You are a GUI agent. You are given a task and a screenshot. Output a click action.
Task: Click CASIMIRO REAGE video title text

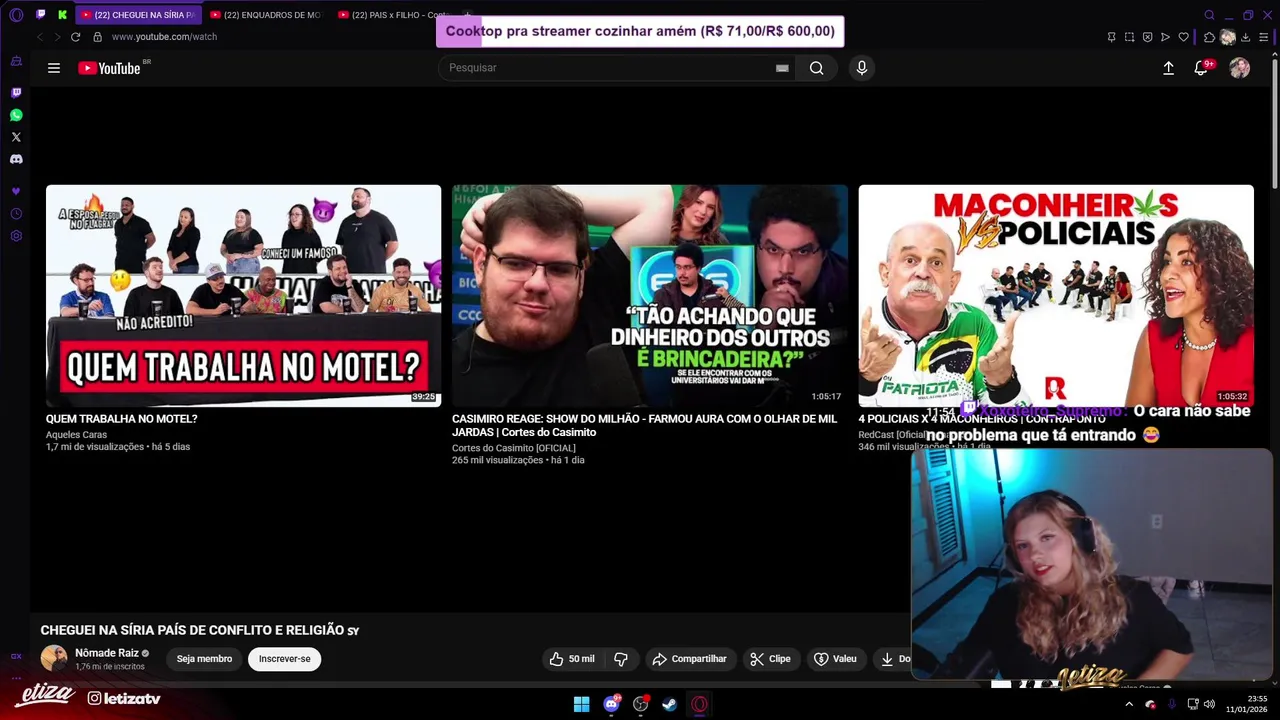point(644,426)
